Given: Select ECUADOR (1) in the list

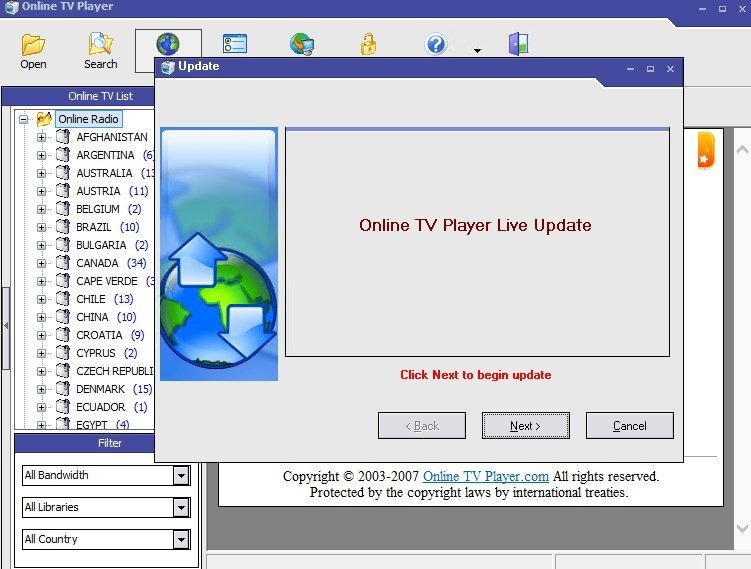Looking at the screenshot, I should (x=112, y=407).
